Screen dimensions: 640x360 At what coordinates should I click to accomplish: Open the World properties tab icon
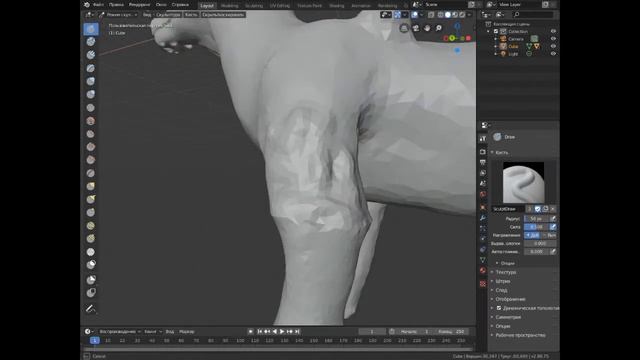[x=483, y=195]
